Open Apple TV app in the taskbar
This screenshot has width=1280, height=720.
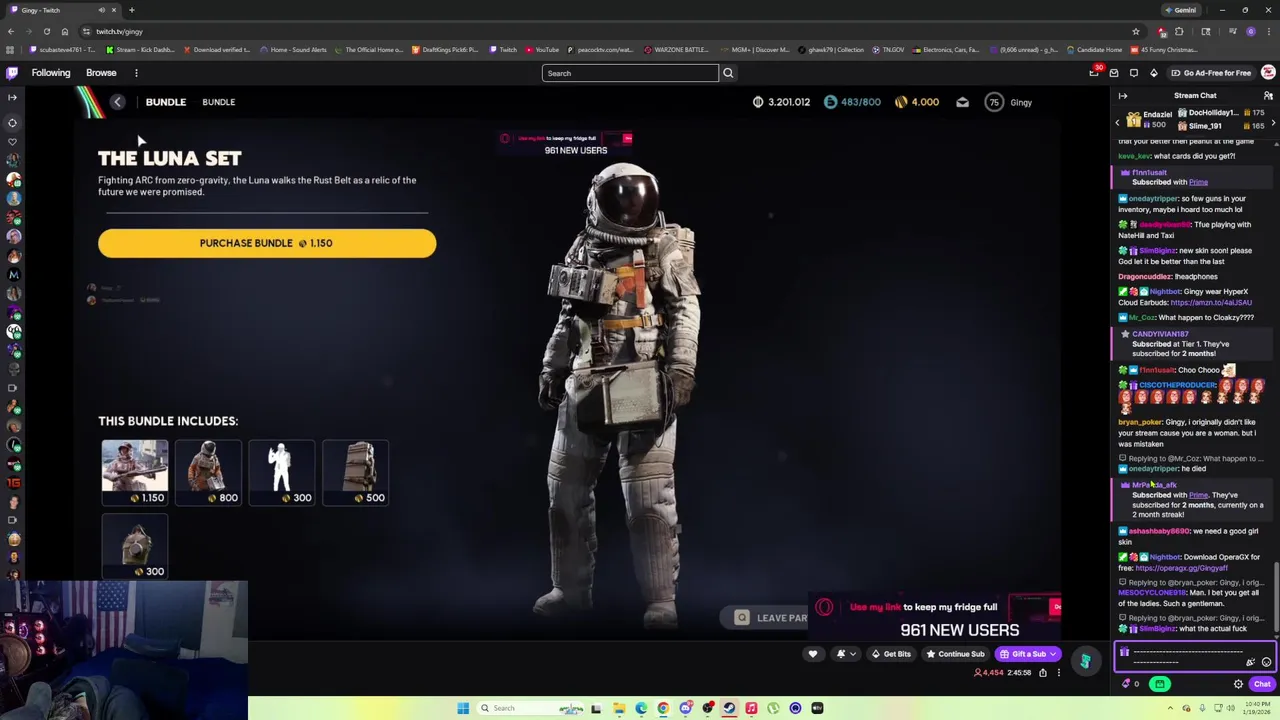817,708
